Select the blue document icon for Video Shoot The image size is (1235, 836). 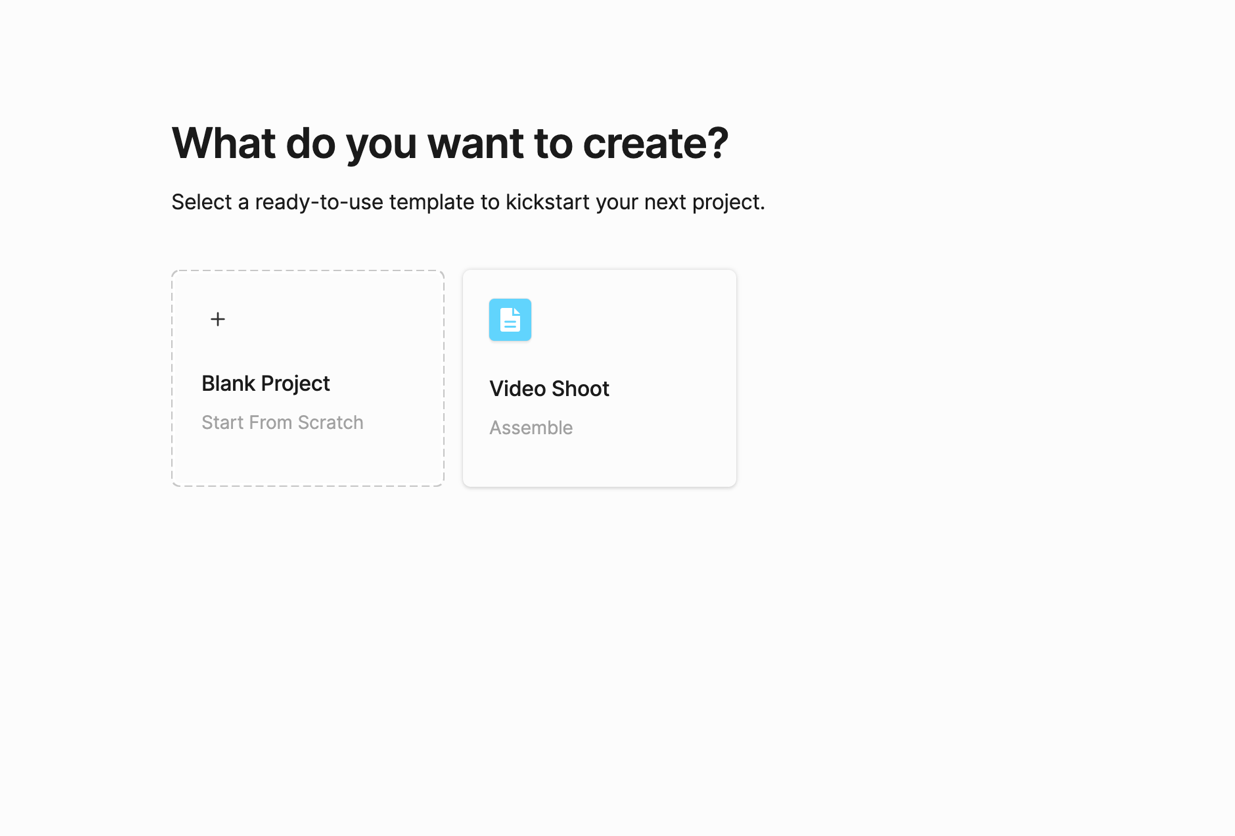510,320
